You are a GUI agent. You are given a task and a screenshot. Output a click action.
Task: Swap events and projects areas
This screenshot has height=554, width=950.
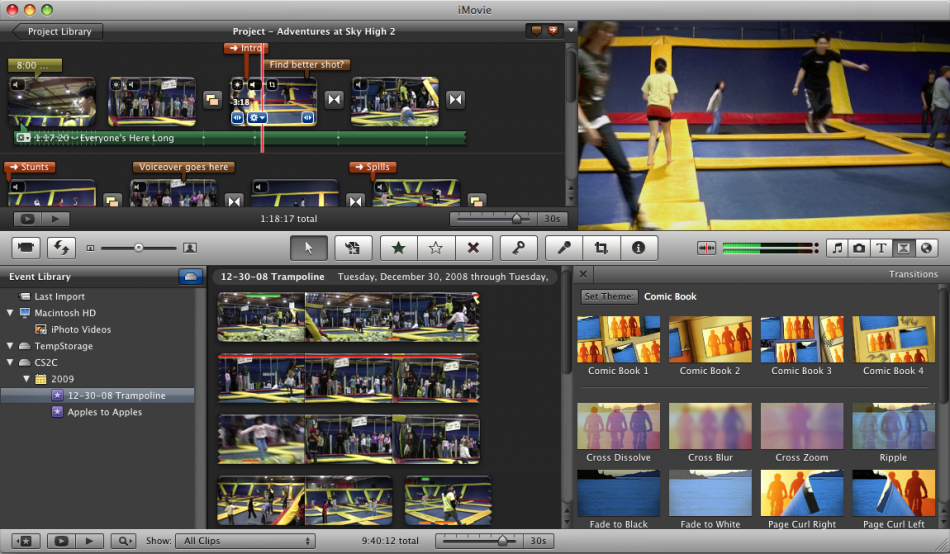(61, 247)
